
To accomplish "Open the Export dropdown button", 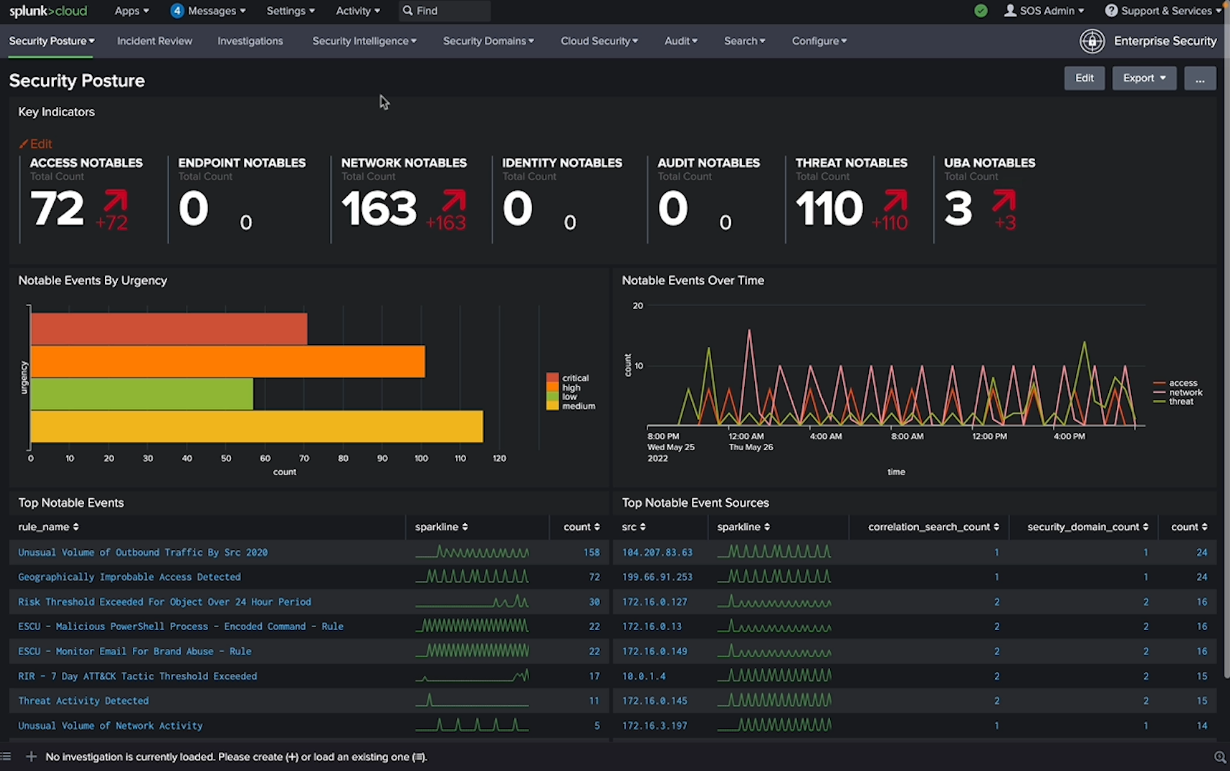I will 1144,78.
